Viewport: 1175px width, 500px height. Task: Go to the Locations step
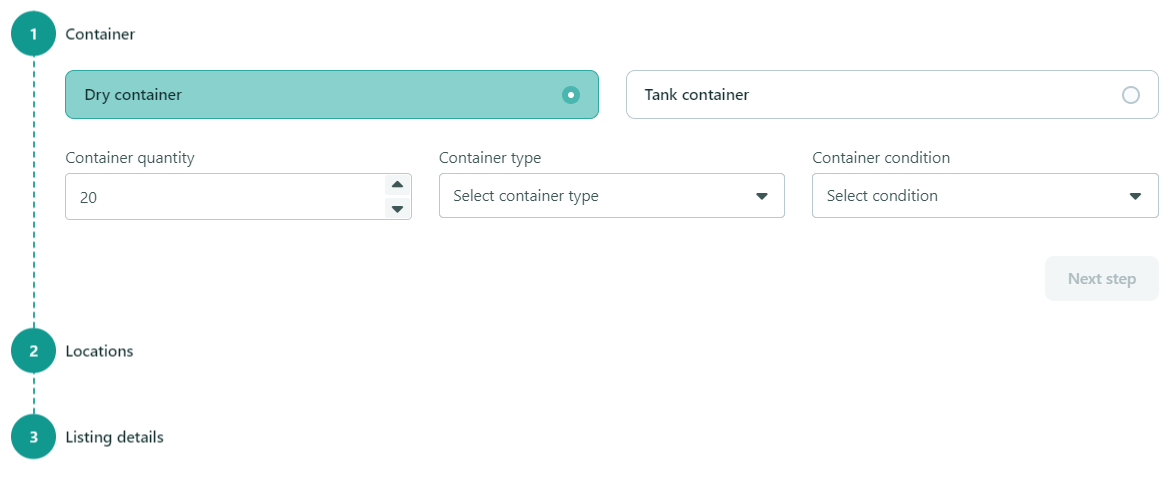click(x=100, y=351)
